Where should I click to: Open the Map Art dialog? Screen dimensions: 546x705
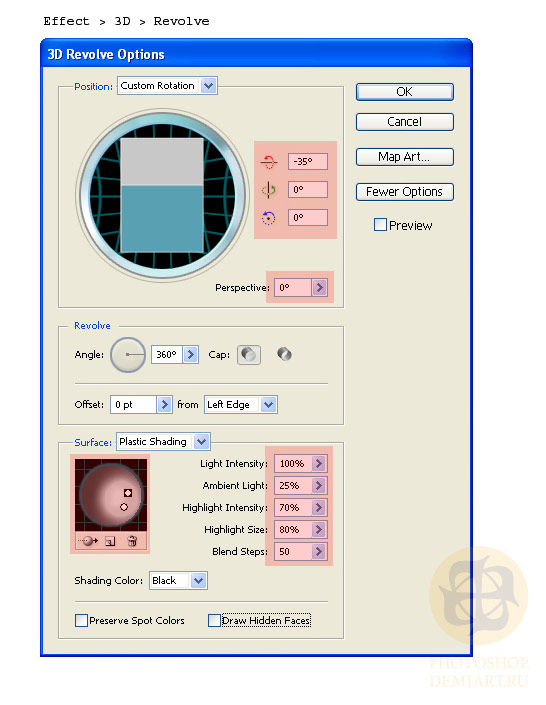(x=405, y=157)
